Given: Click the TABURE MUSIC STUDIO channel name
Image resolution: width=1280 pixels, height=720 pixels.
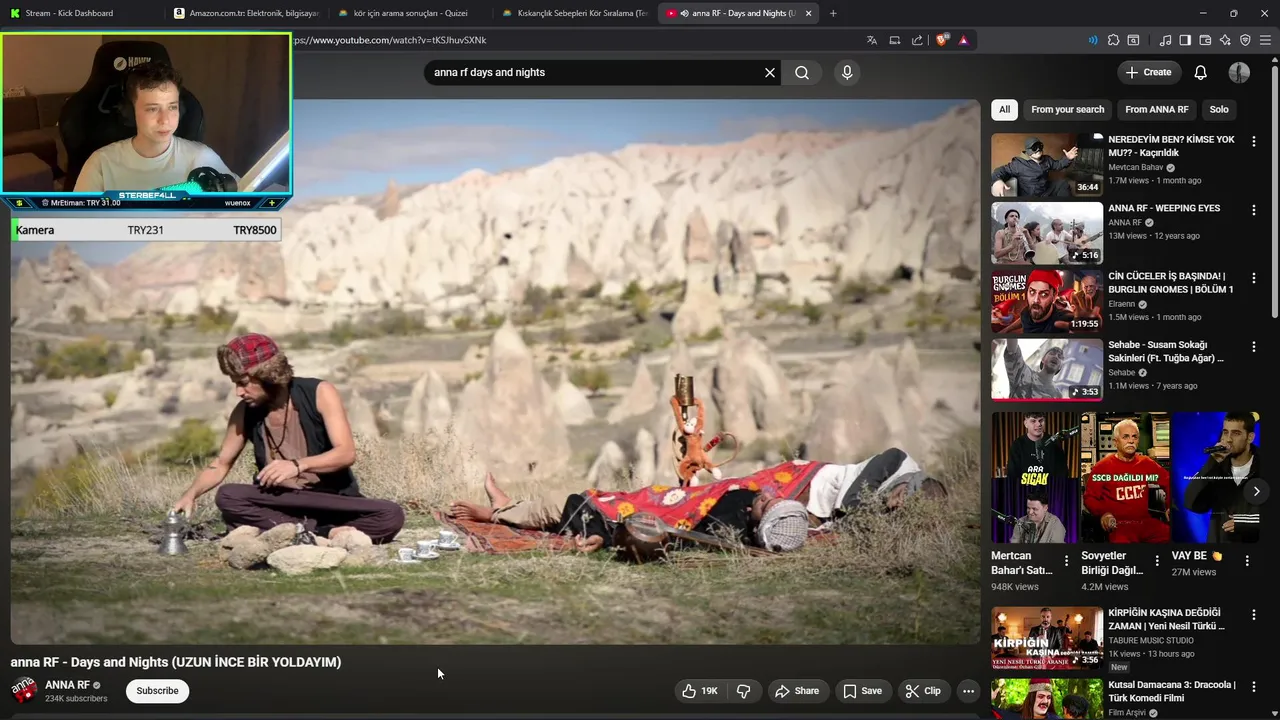Looking at the screenshot, I should point(1151,640).
